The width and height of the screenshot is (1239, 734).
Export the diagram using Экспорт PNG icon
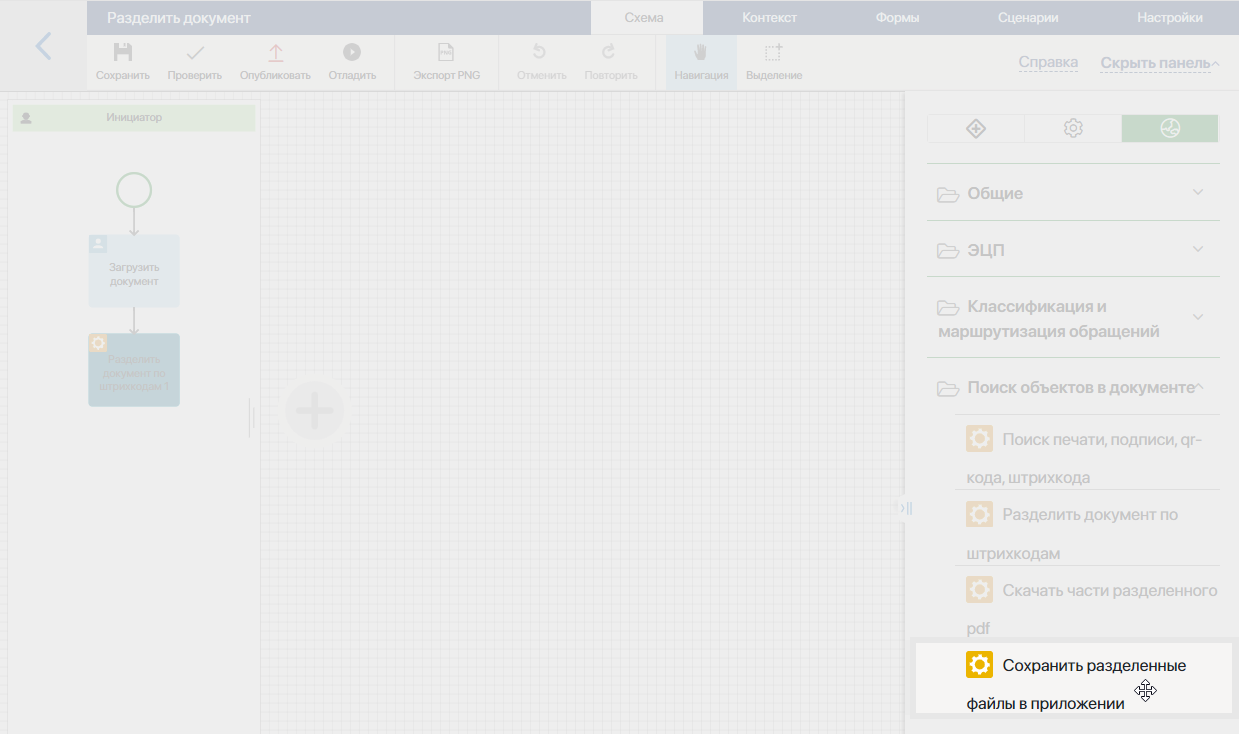coord(446,52)
